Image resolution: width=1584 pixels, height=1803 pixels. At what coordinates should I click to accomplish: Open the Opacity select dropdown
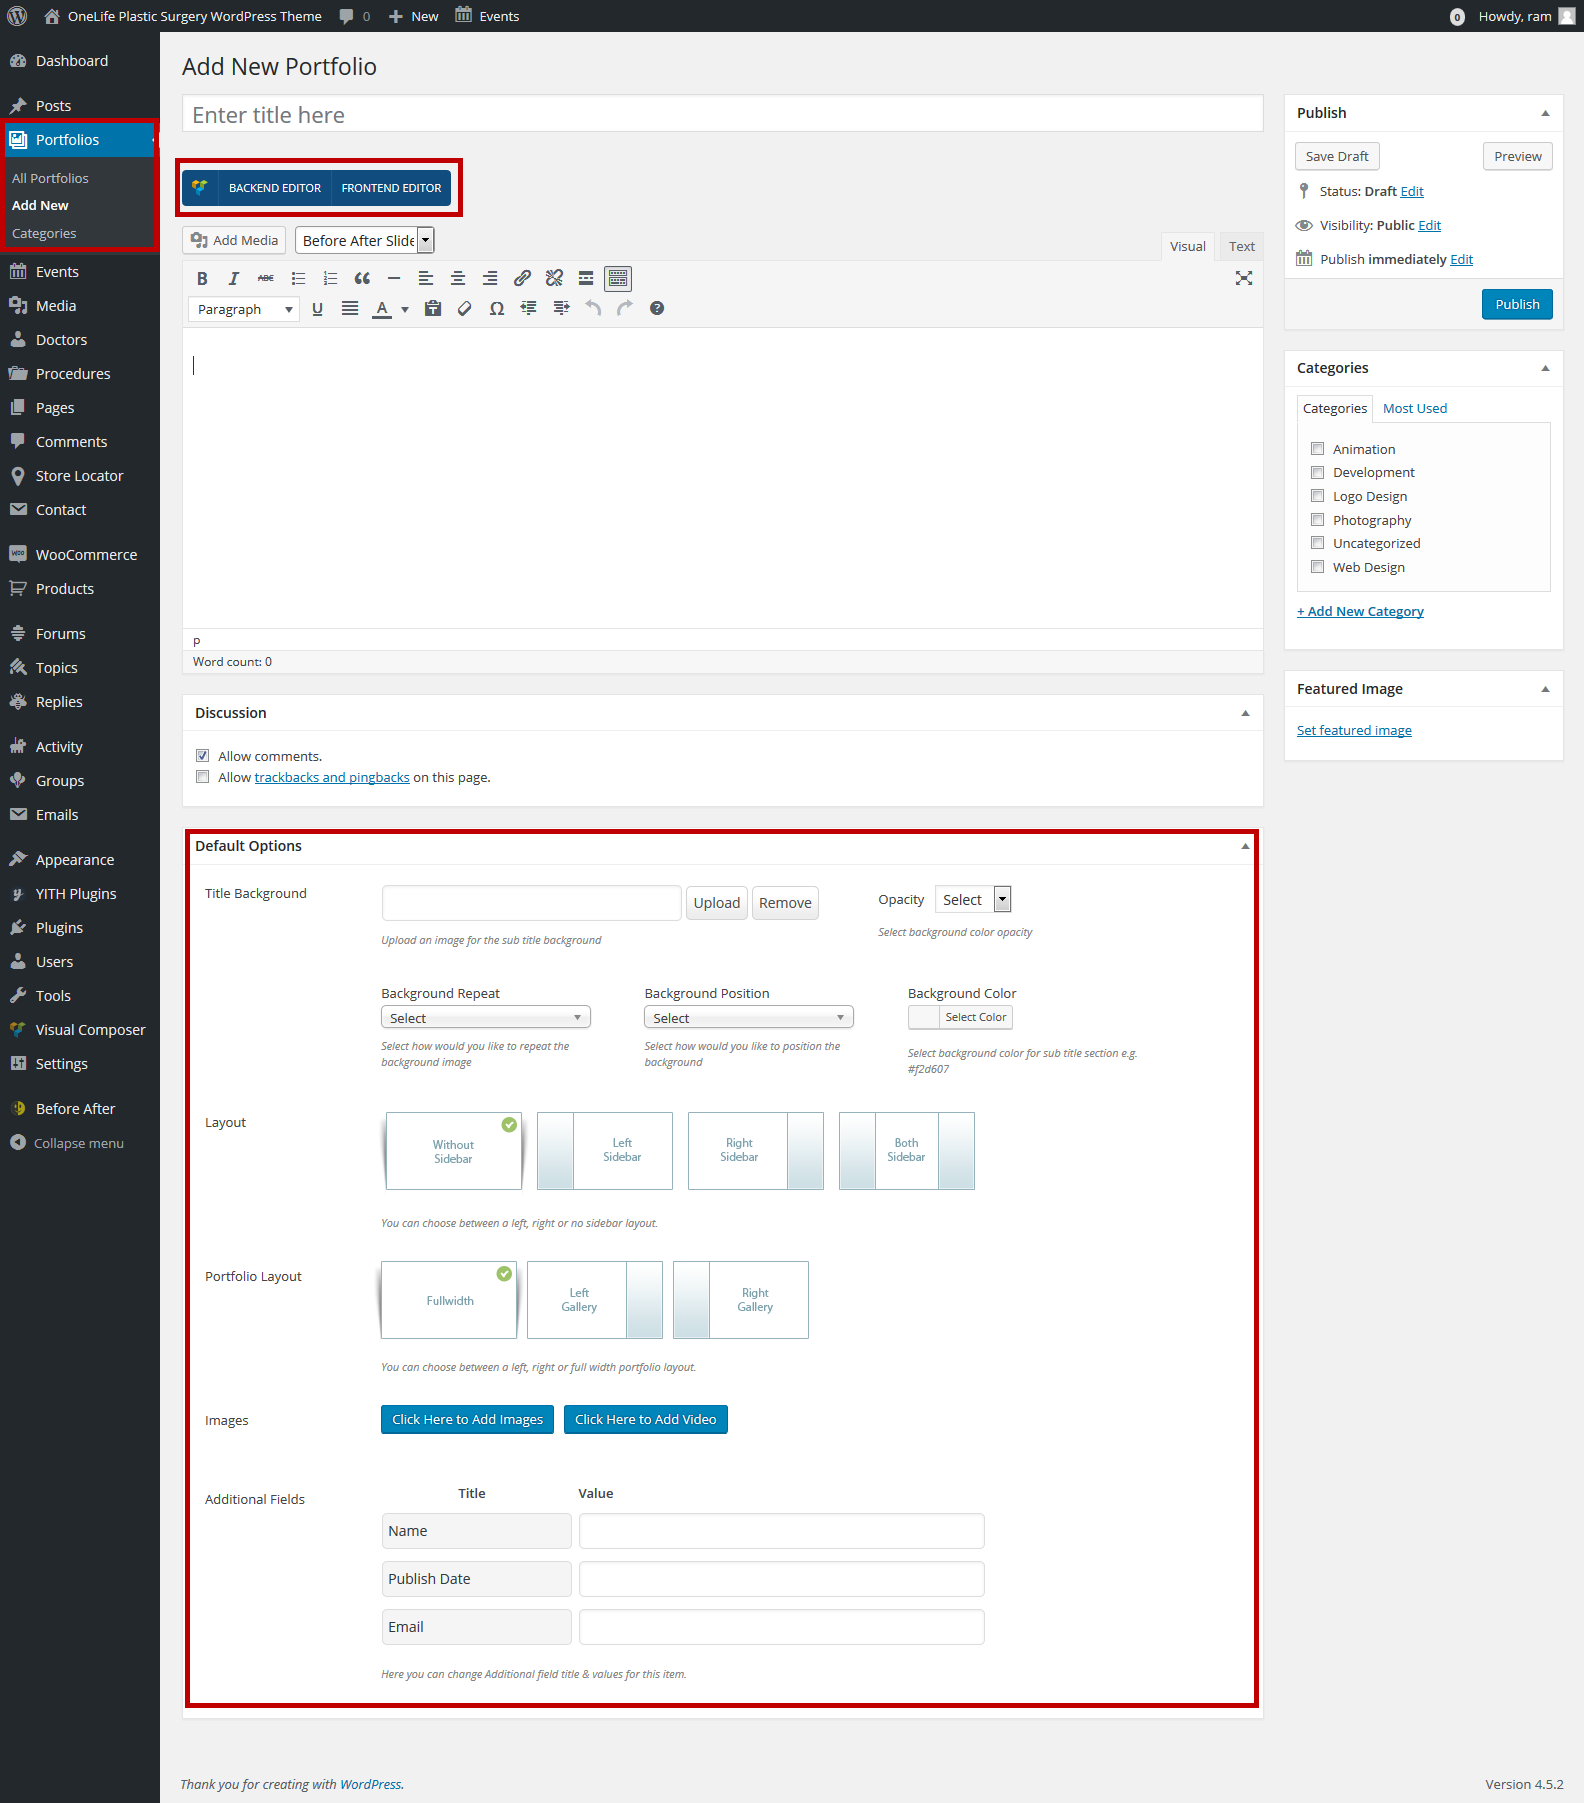(x=973, y=900)
